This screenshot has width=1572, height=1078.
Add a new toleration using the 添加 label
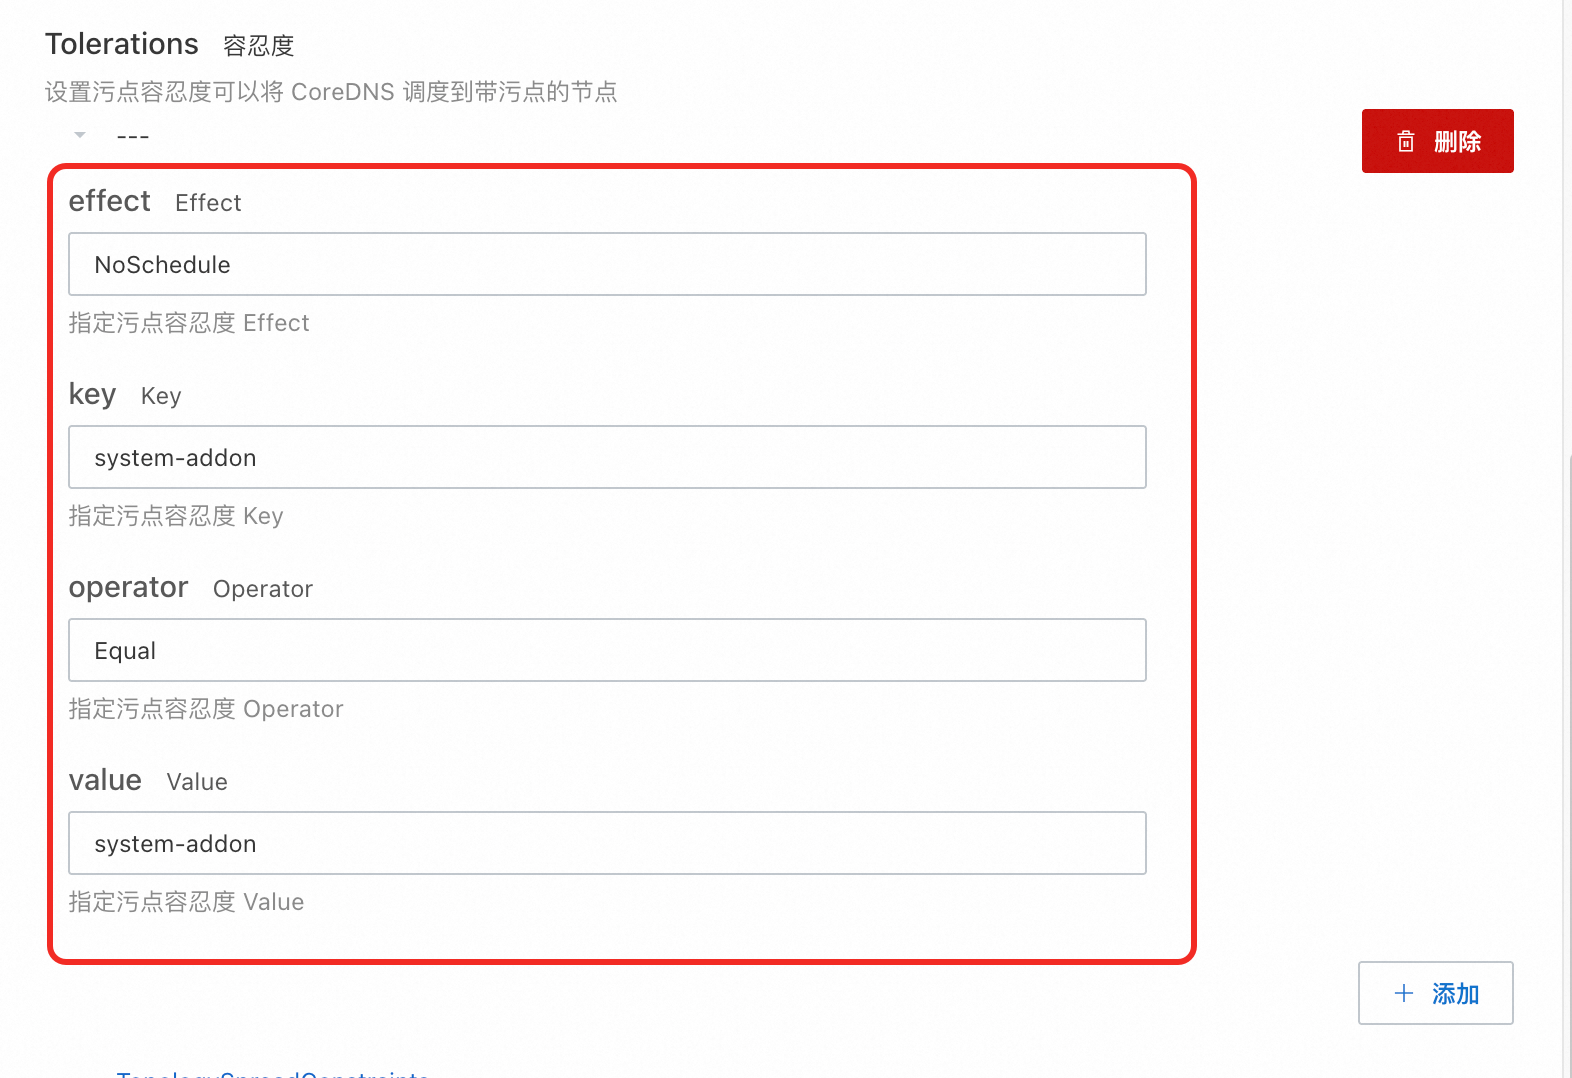1455,993
